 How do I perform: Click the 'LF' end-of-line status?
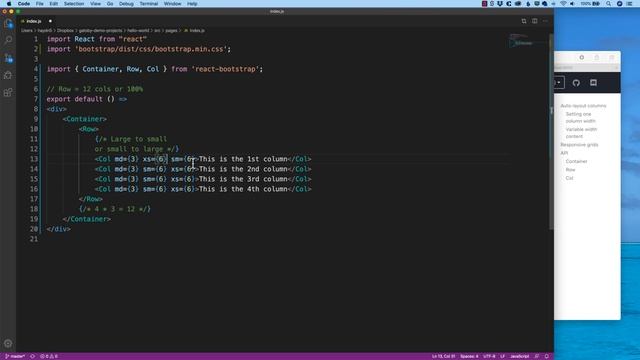click(502, 356)
